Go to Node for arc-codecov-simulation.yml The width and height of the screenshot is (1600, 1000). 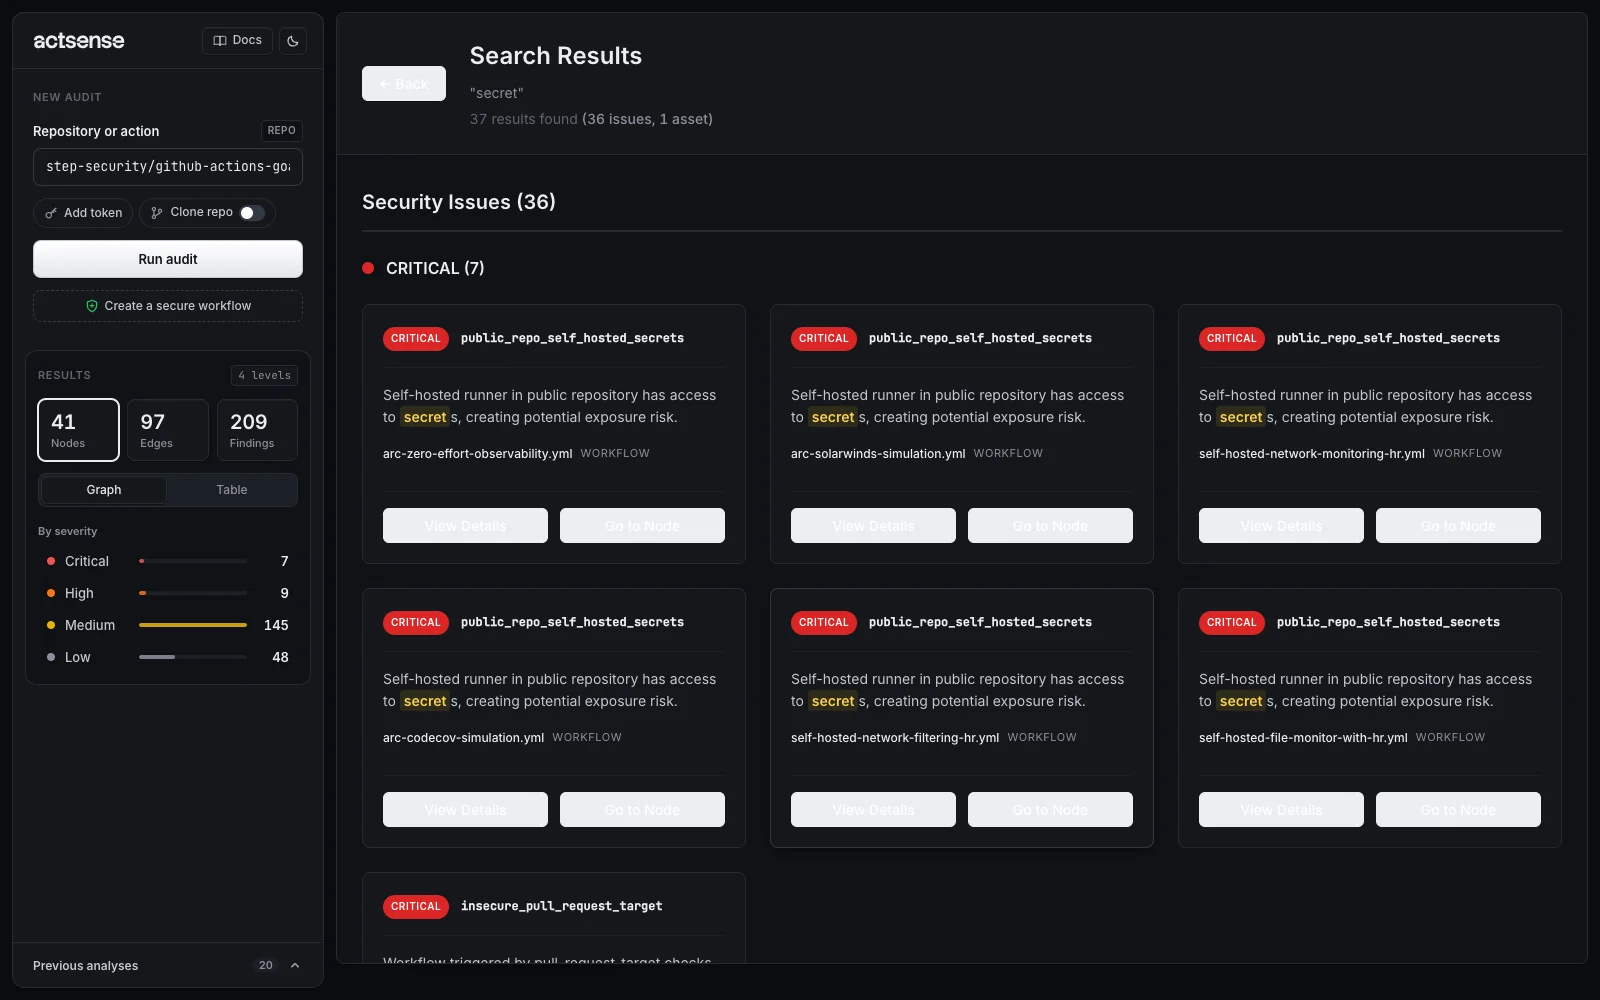(642, 810)
